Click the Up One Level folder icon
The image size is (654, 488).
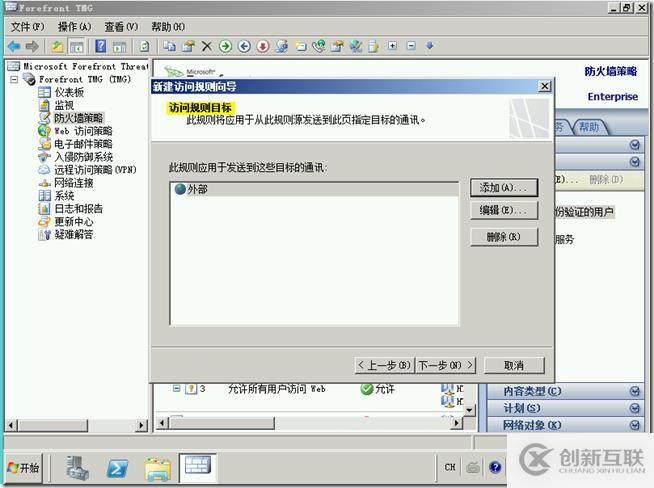pos(58,46)
